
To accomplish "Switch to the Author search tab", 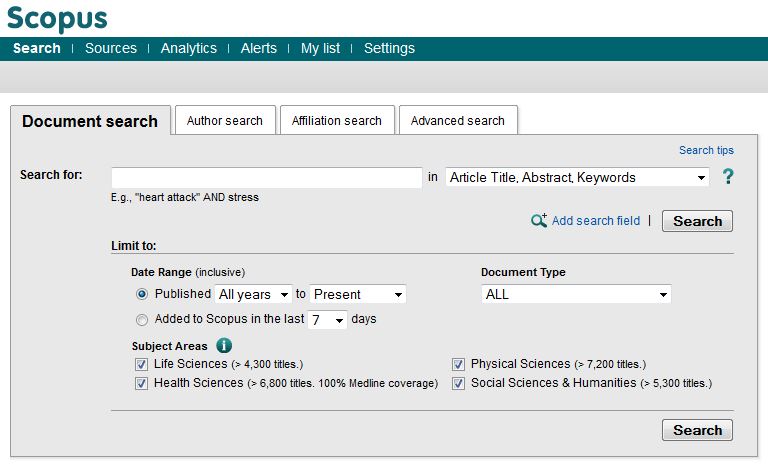I will coord(225,120).
